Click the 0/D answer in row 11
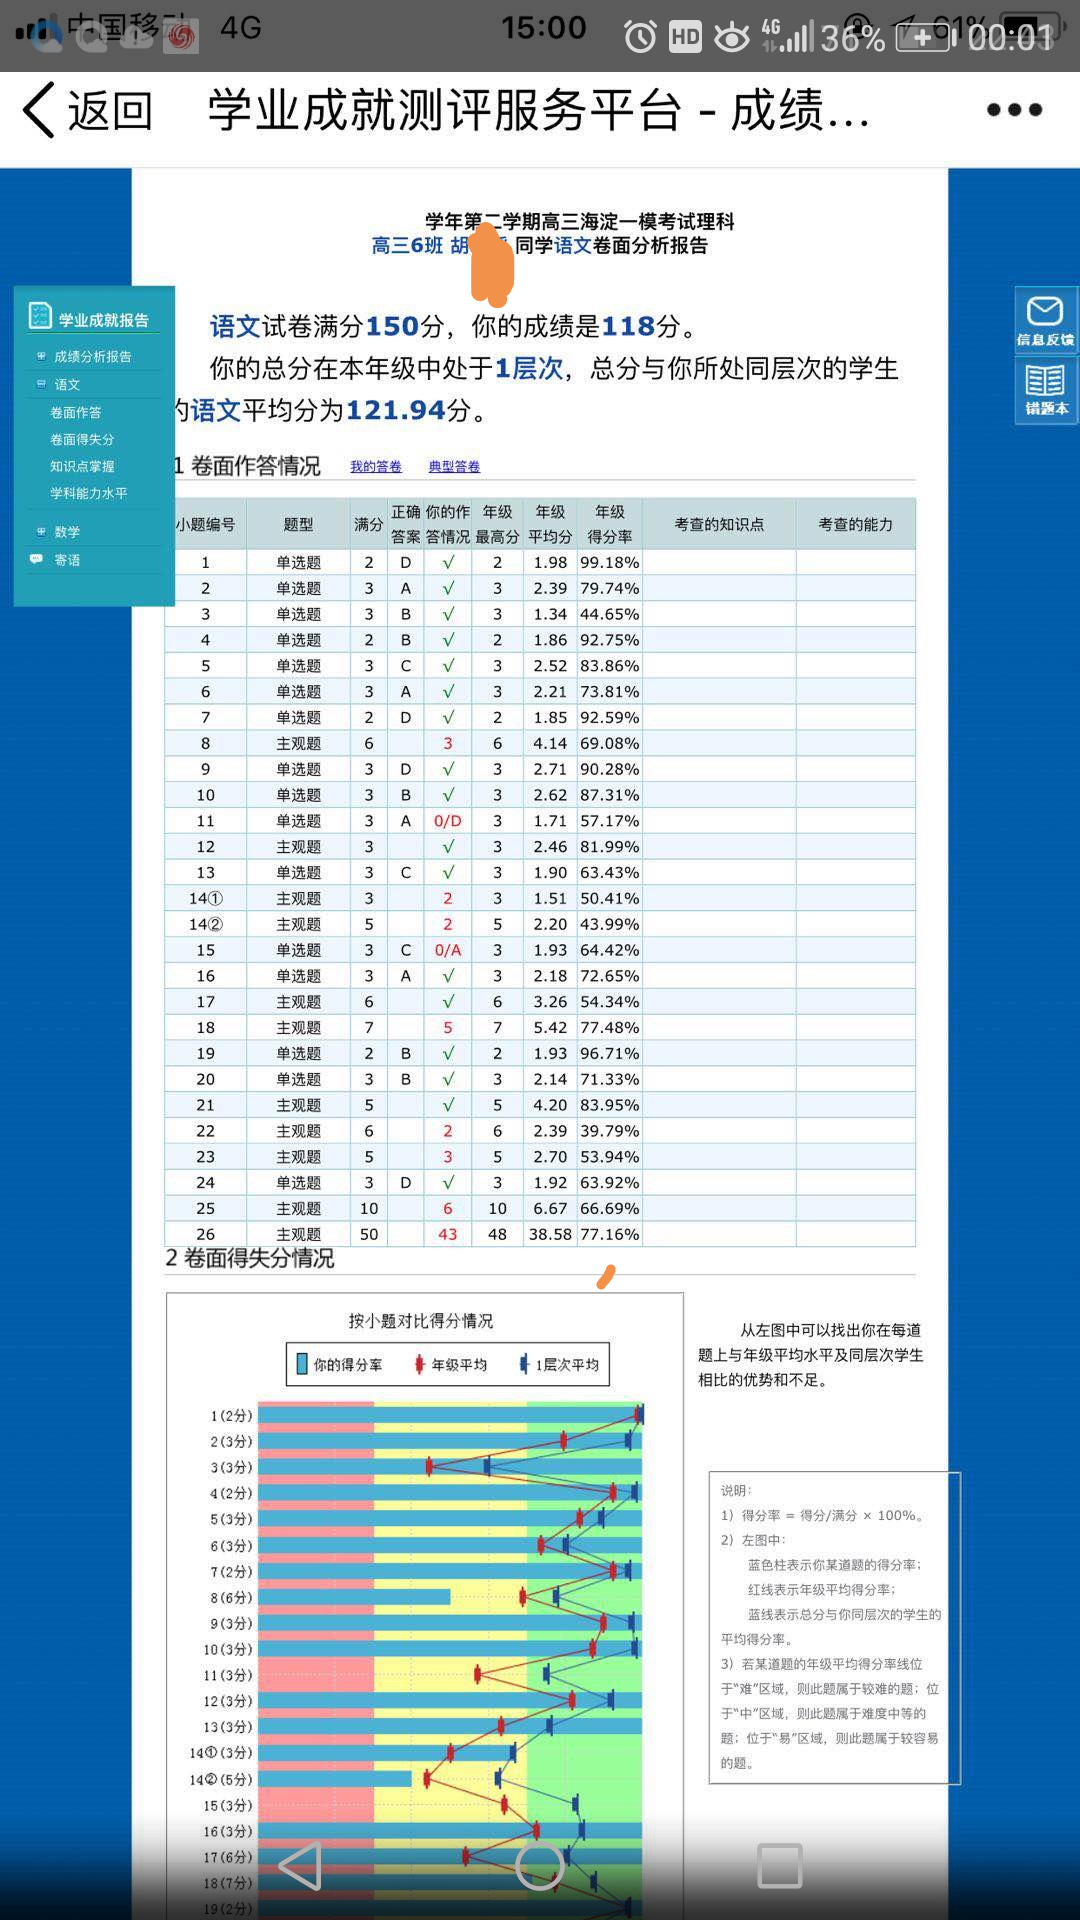1080x1920 pixels. 448,821
